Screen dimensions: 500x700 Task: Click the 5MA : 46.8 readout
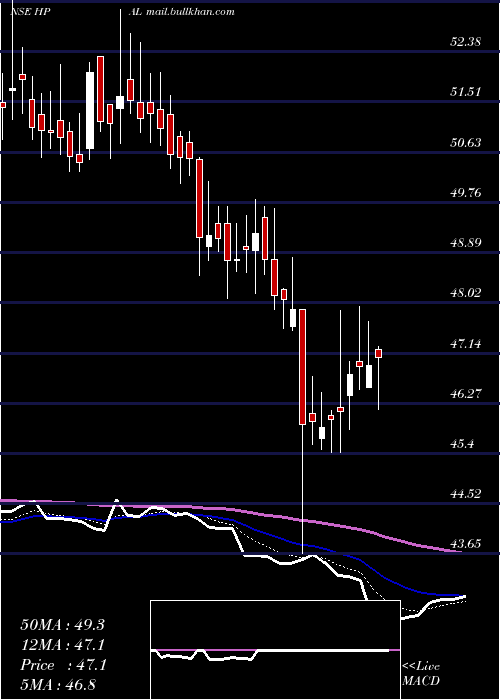pyautogui.click(x=58, y=685)
